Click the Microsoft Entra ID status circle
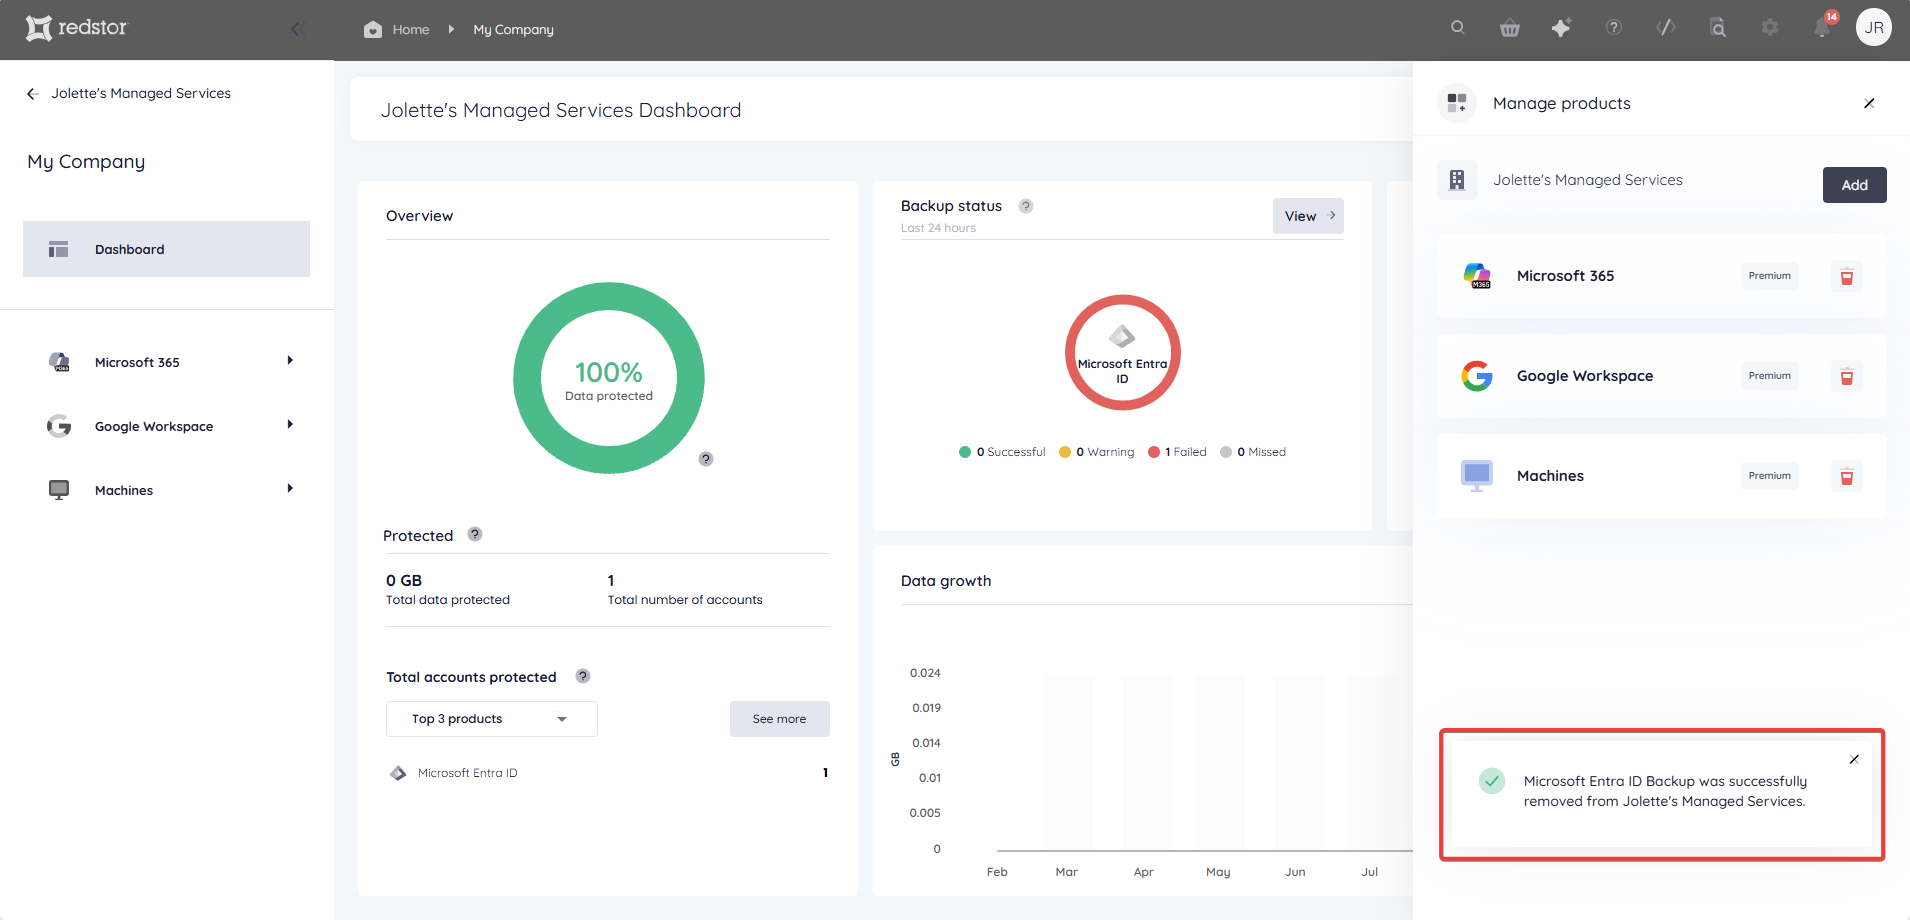The height and width of the screenshot is (920, 1910). (1123, 352)
